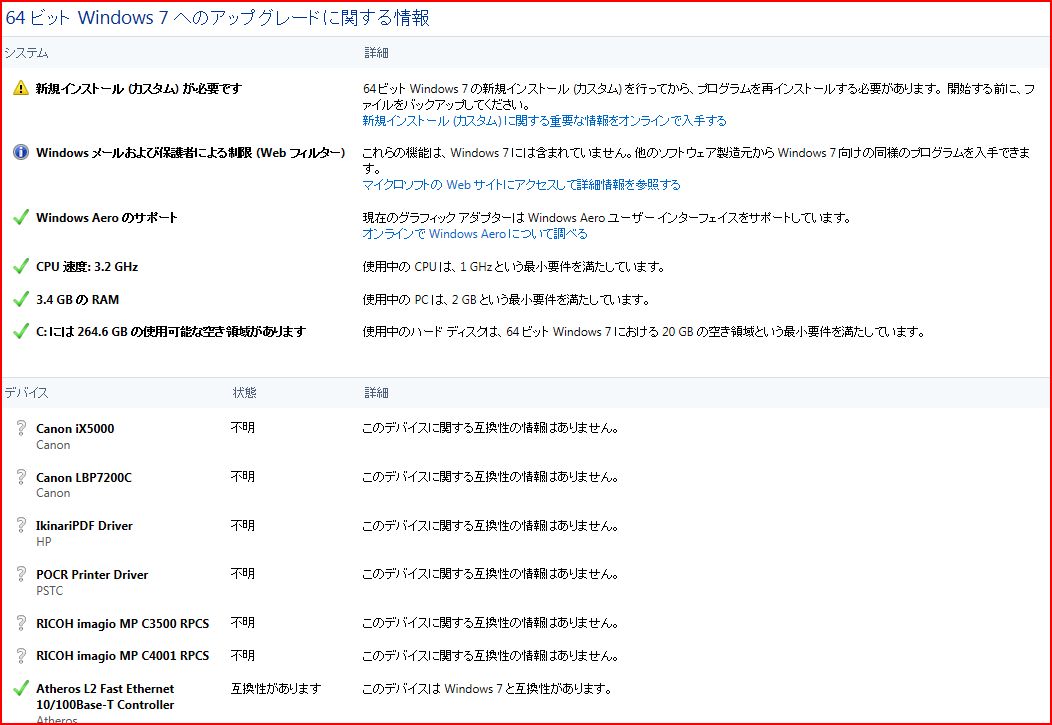Click the このデバイスは Windows 7 と互換性があります text
Image resolution: width=1052 pixels, height=725 pixels.
coord(487,688)
